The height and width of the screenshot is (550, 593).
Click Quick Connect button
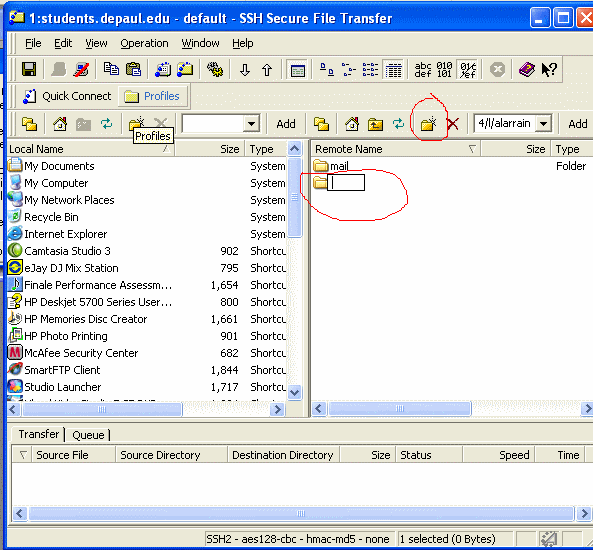coord(67,96)
